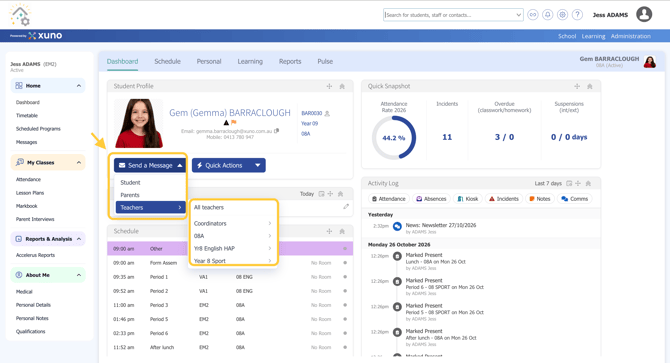The width and height of the screenshot is (670, 363).
Task: Switch to the Learning tab
Action: coord(250,61)
